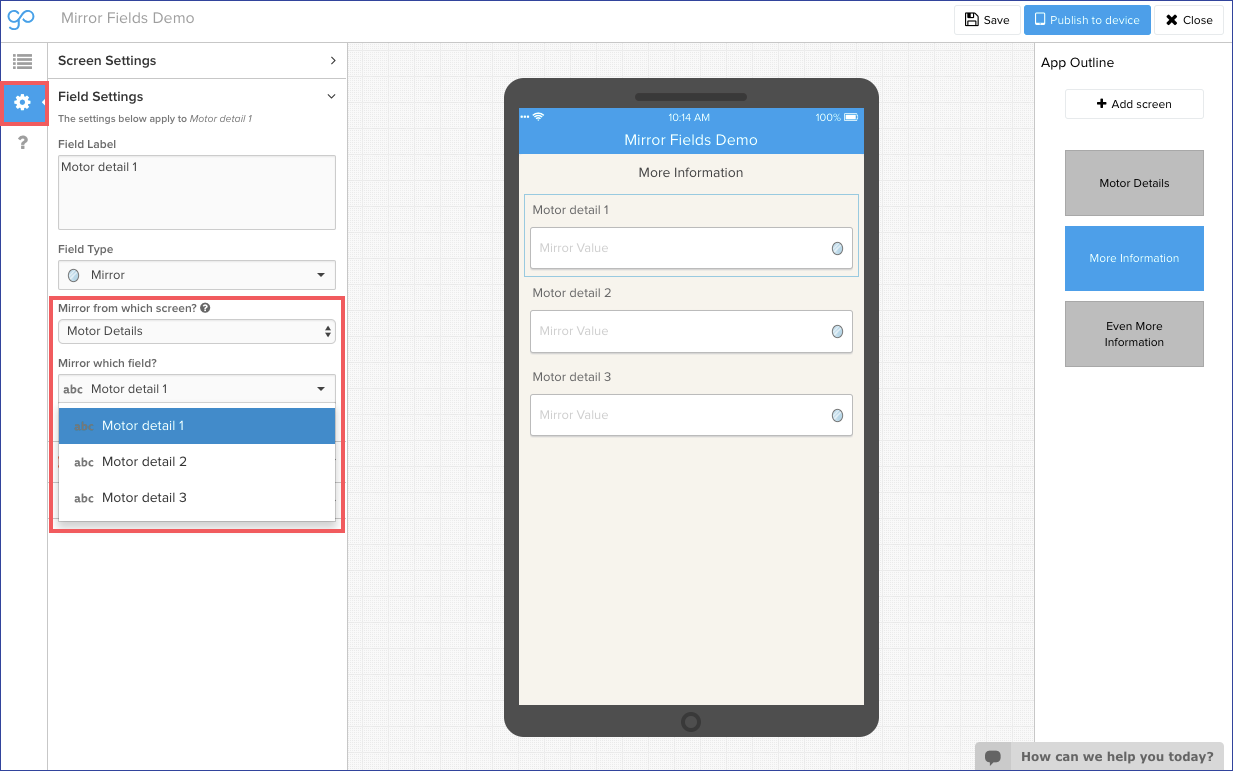
Task: Open the list view sidebar icon
Action: tap(22, 62)
